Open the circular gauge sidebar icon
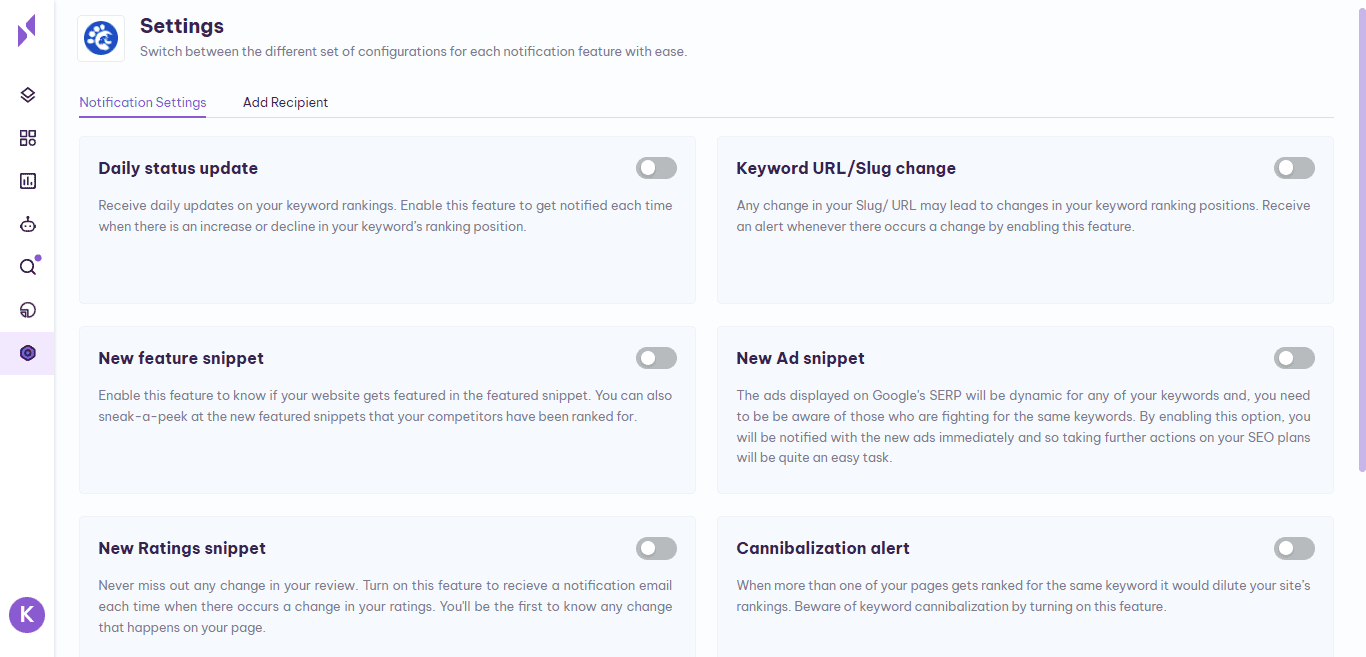Image resolution: width=1366 pixels, height=657 pixels. [28, 310]
